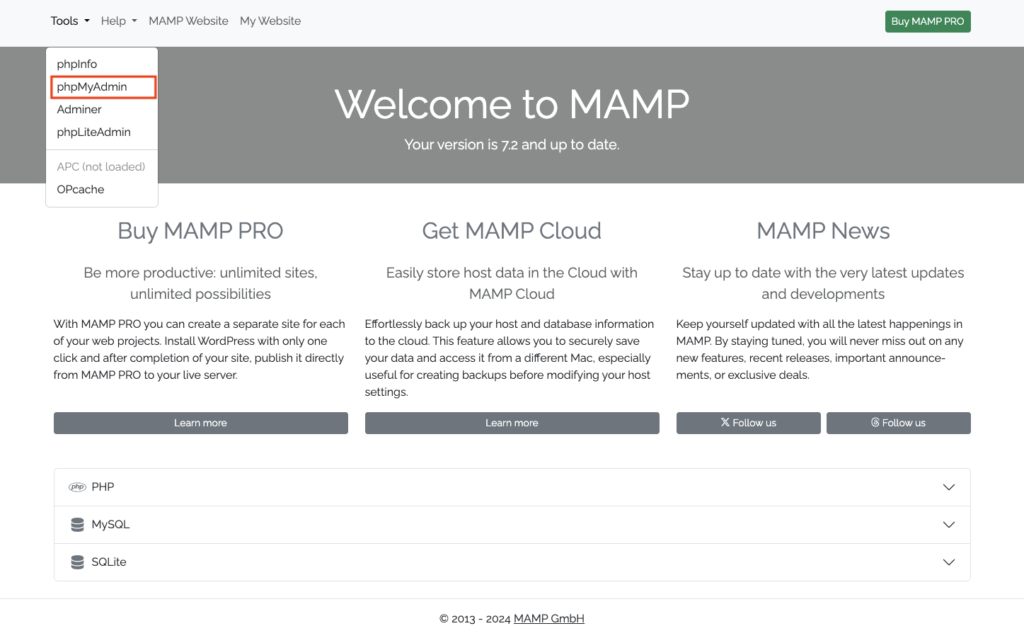Go to My Website link
This screenshot has width=1024, height=643.
(270, 21)
